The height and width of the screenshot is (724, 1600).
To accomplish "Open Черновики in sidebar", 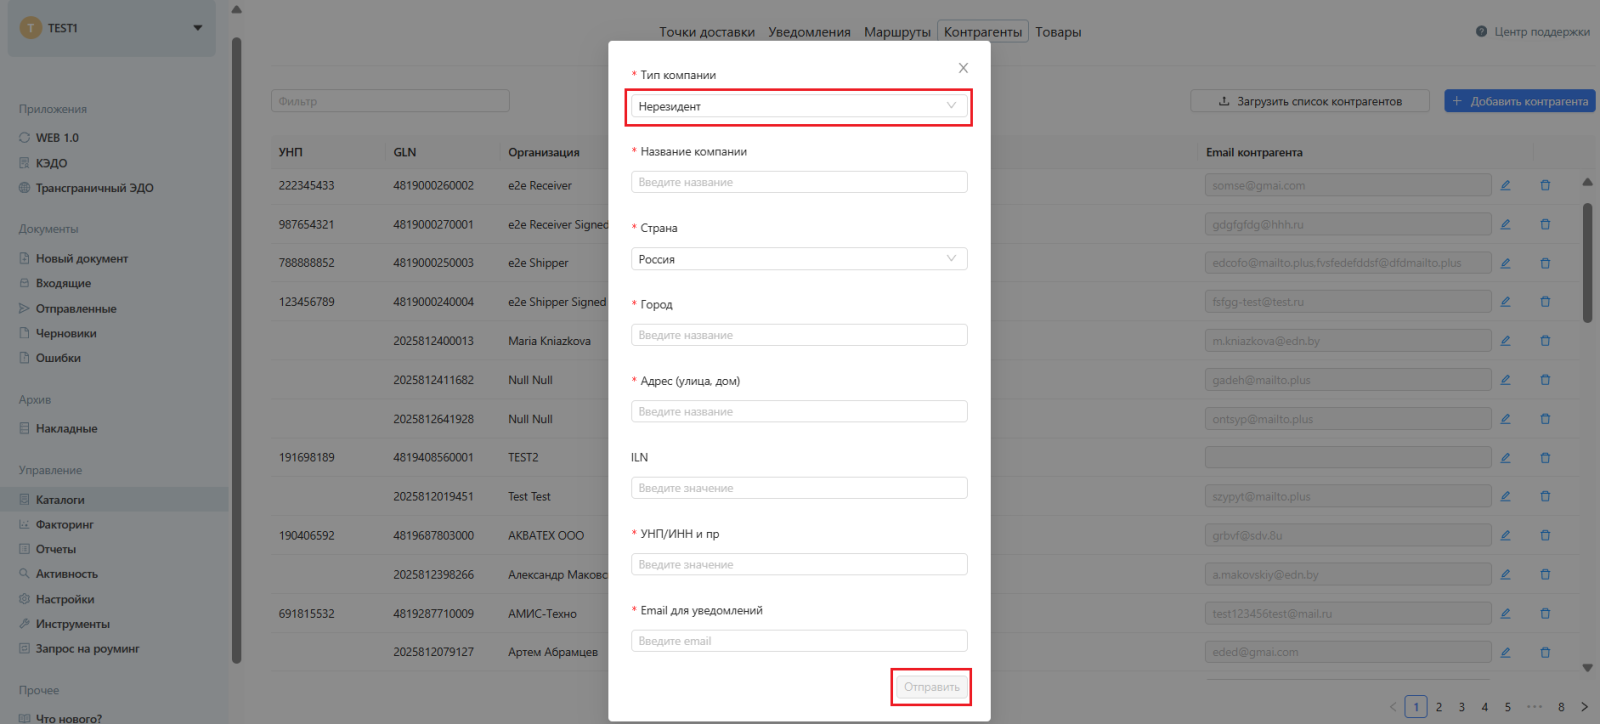I will click(x=57, y=334).
